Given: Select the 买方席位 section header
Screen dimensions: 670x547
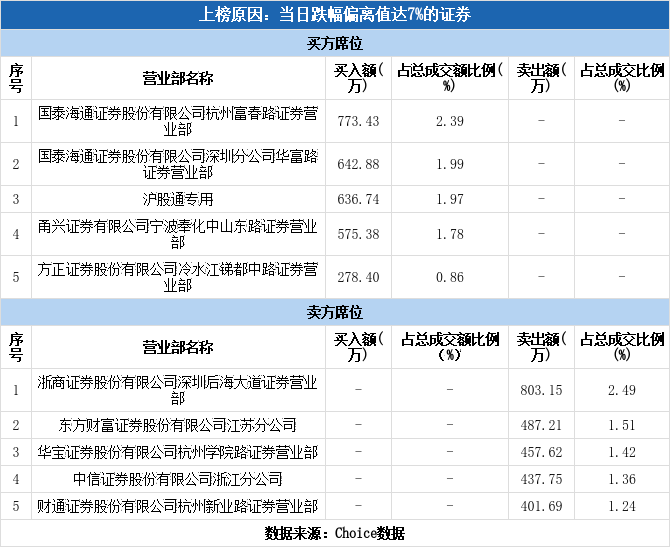Looking at the screenshot, I should point(335,44).
